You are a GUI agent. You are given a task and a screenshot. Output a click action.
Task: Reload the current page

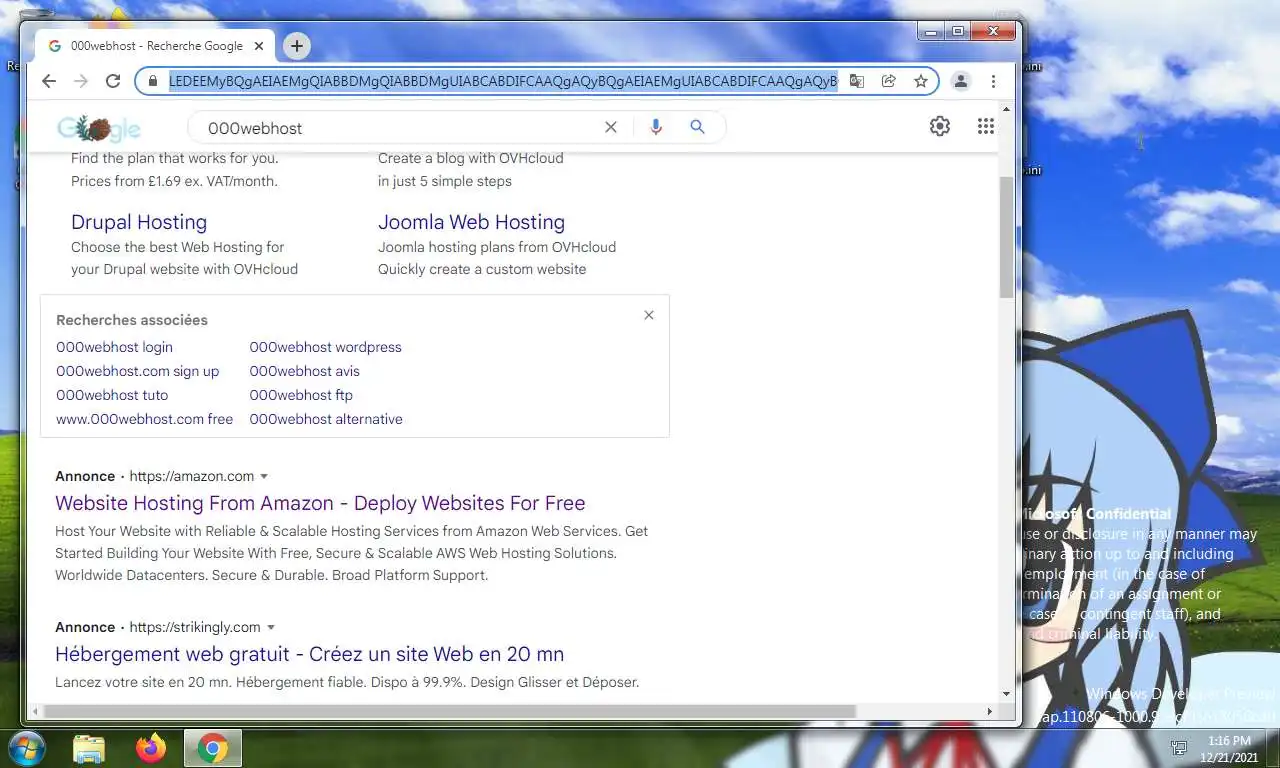113,81
